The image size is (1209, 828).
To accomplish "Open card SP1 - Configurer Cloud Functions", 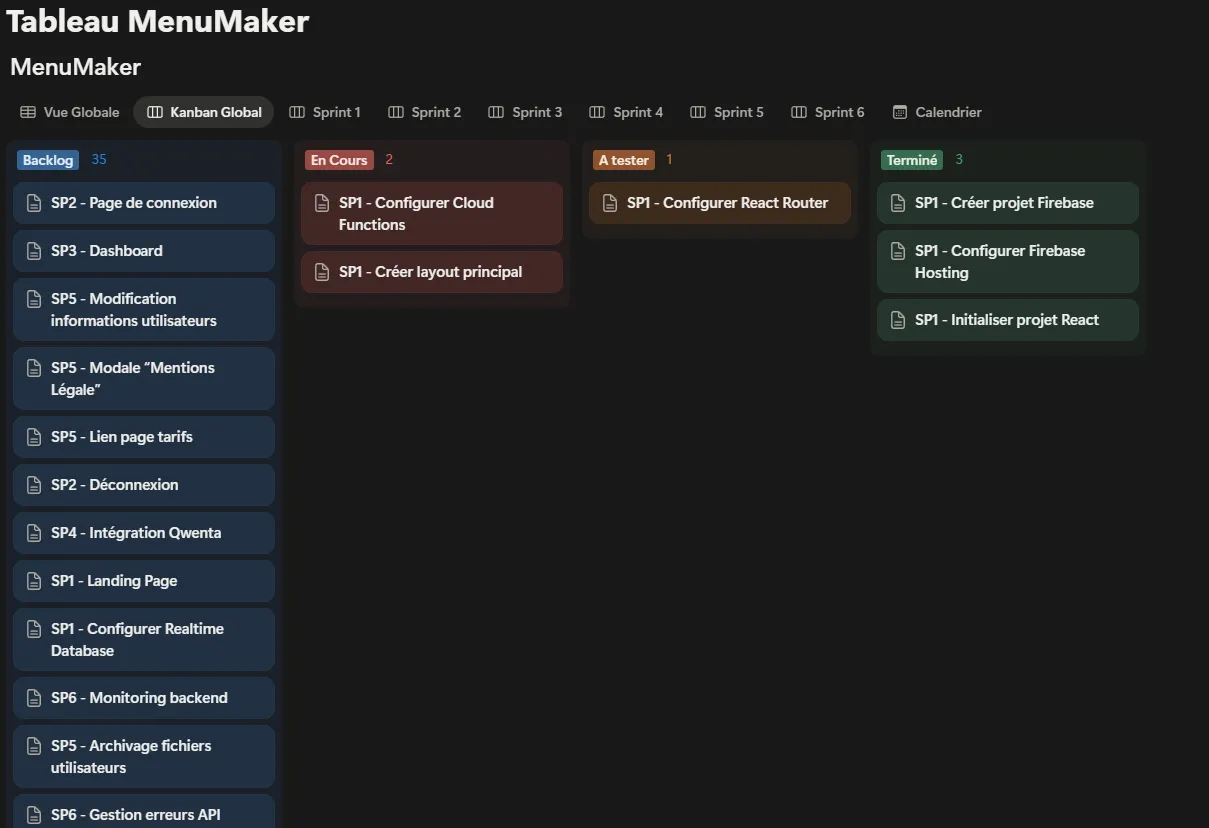I will tap(432, 214).
